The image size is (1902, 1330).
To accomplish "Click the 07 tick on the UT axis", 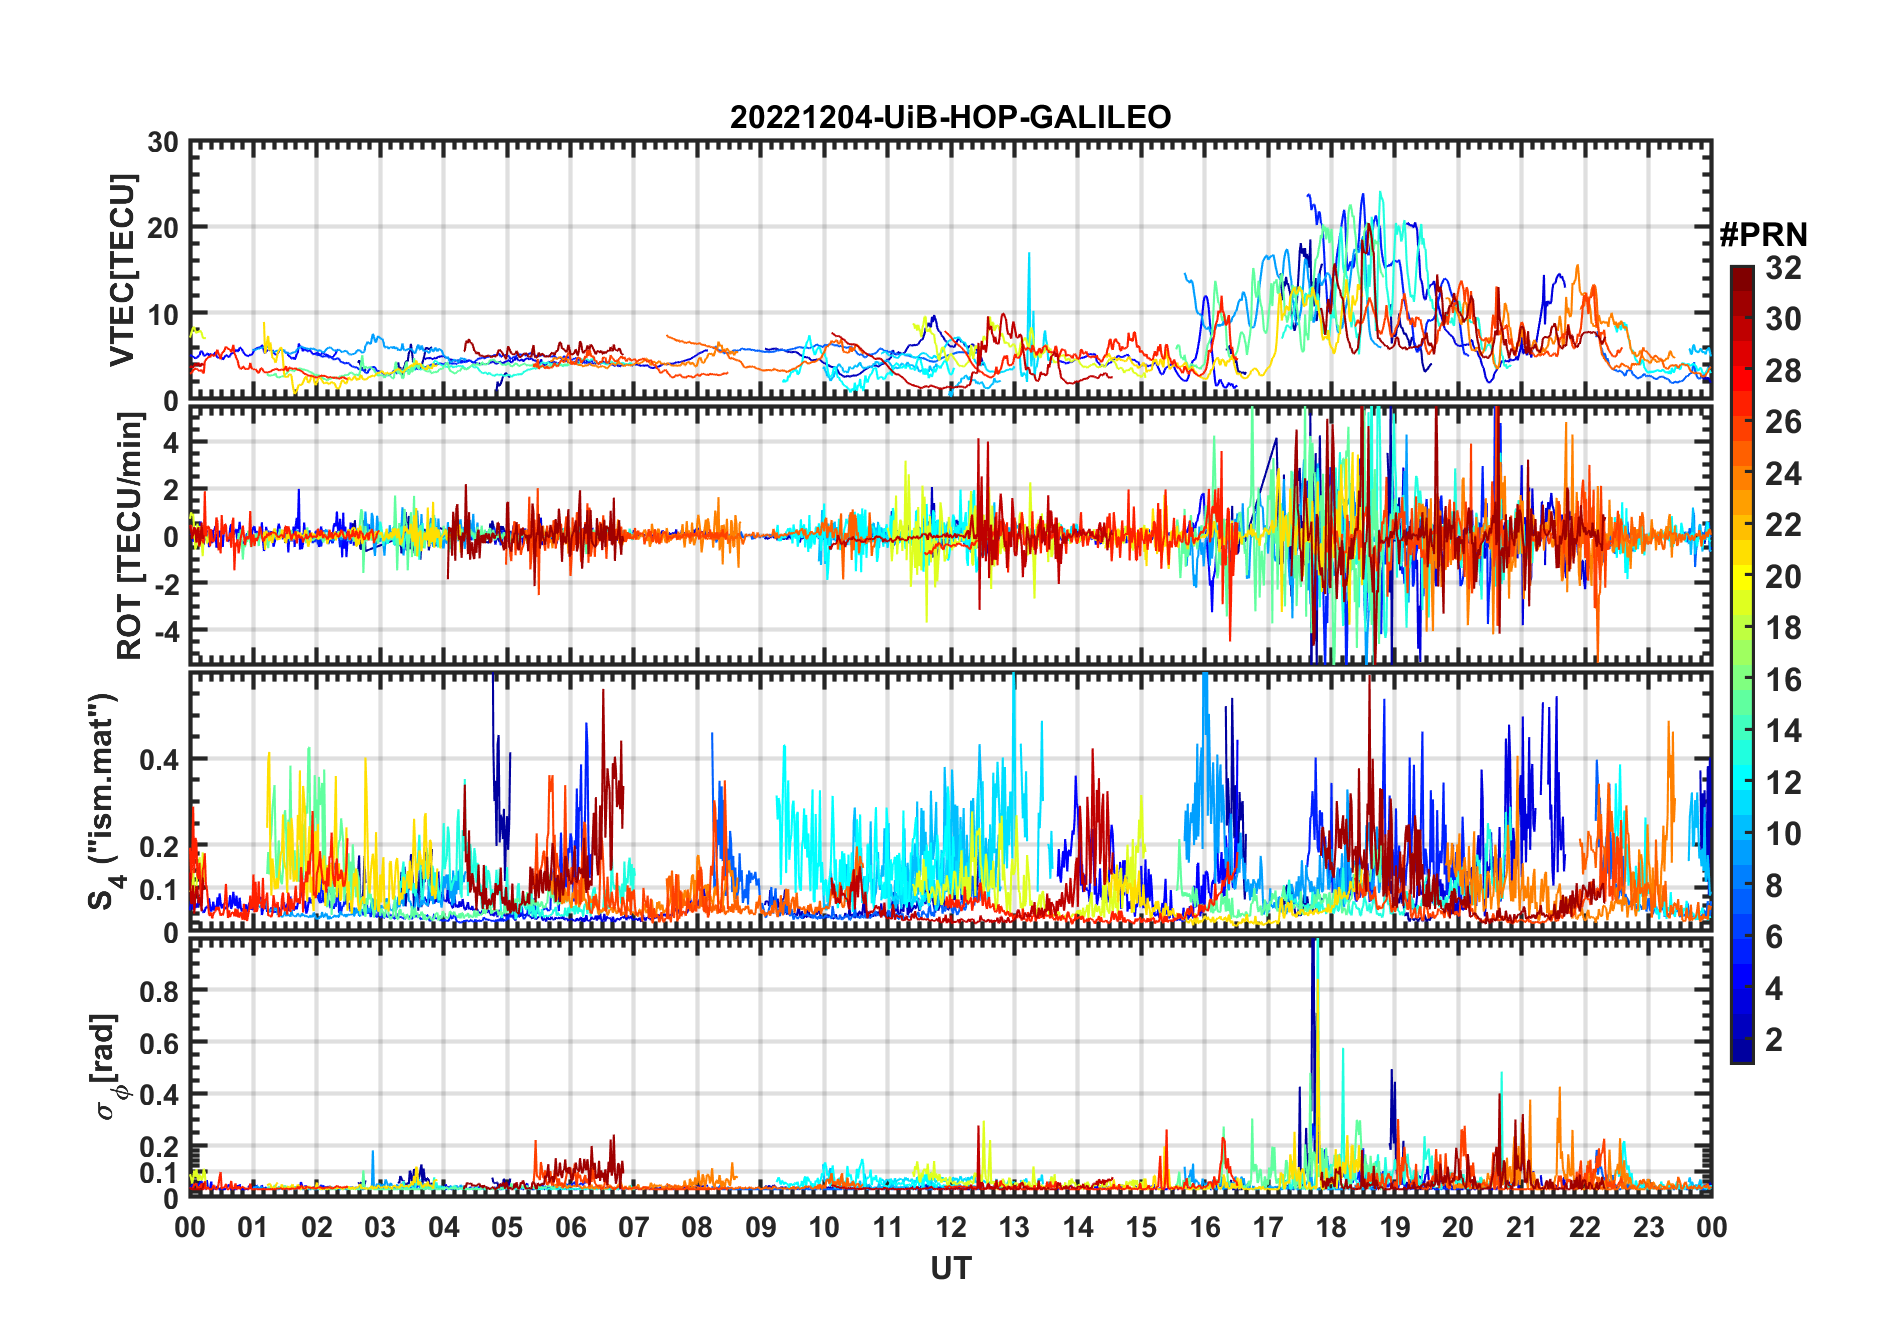I will tap(634, 1227).
